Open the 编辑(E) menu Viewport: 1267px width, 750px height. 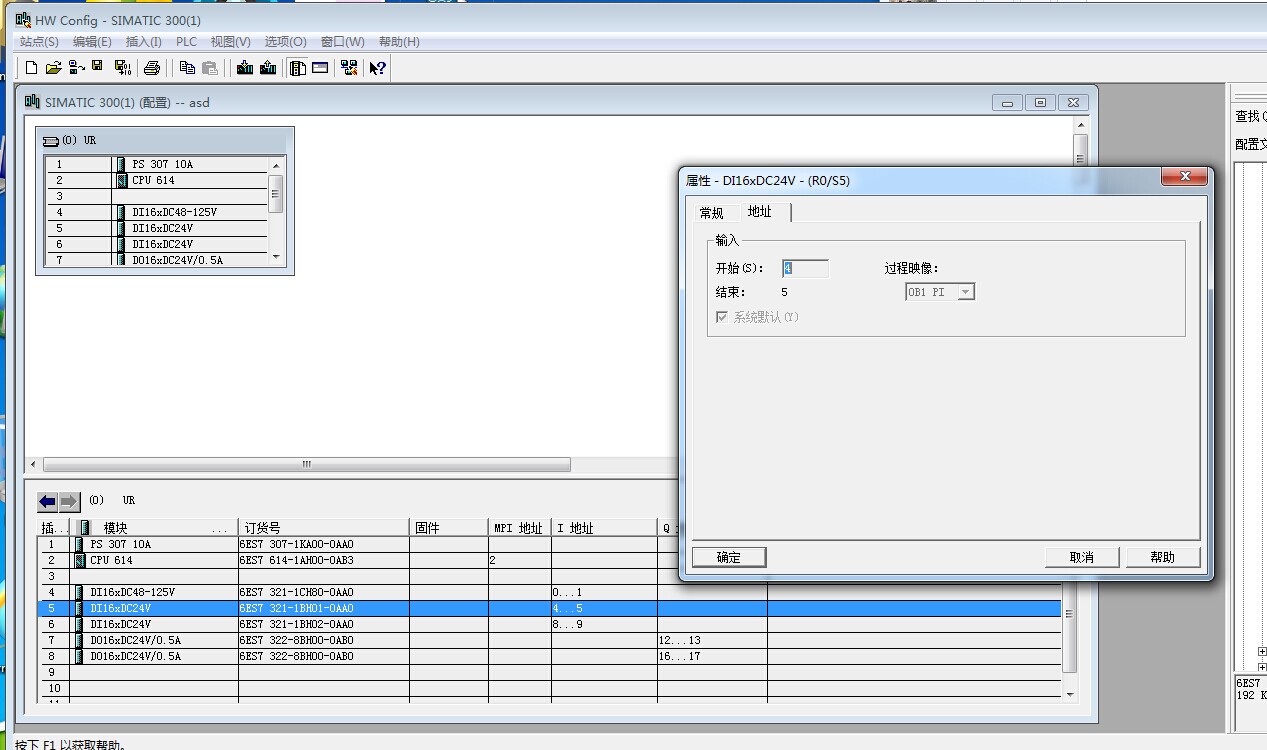pyautogui.click(x=92, y=42)
